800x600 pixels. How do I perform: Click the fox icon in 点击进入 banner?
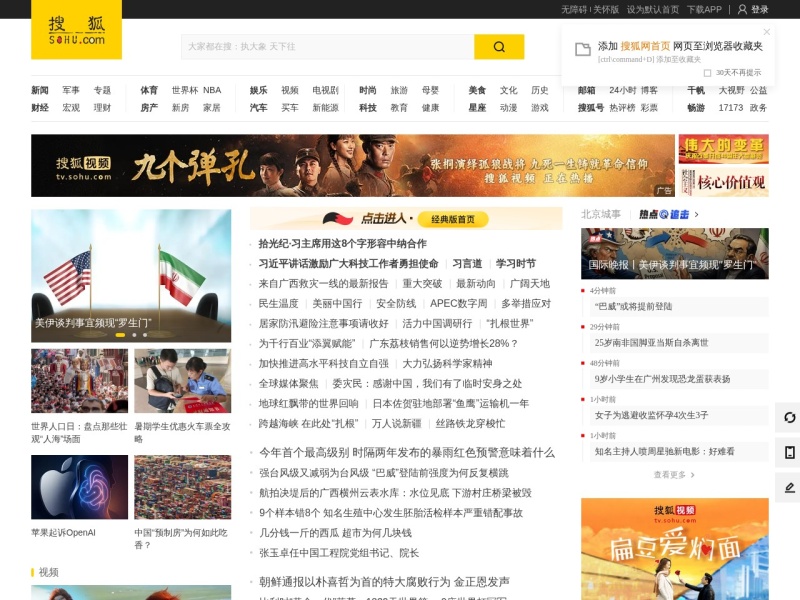pos(338,219)
